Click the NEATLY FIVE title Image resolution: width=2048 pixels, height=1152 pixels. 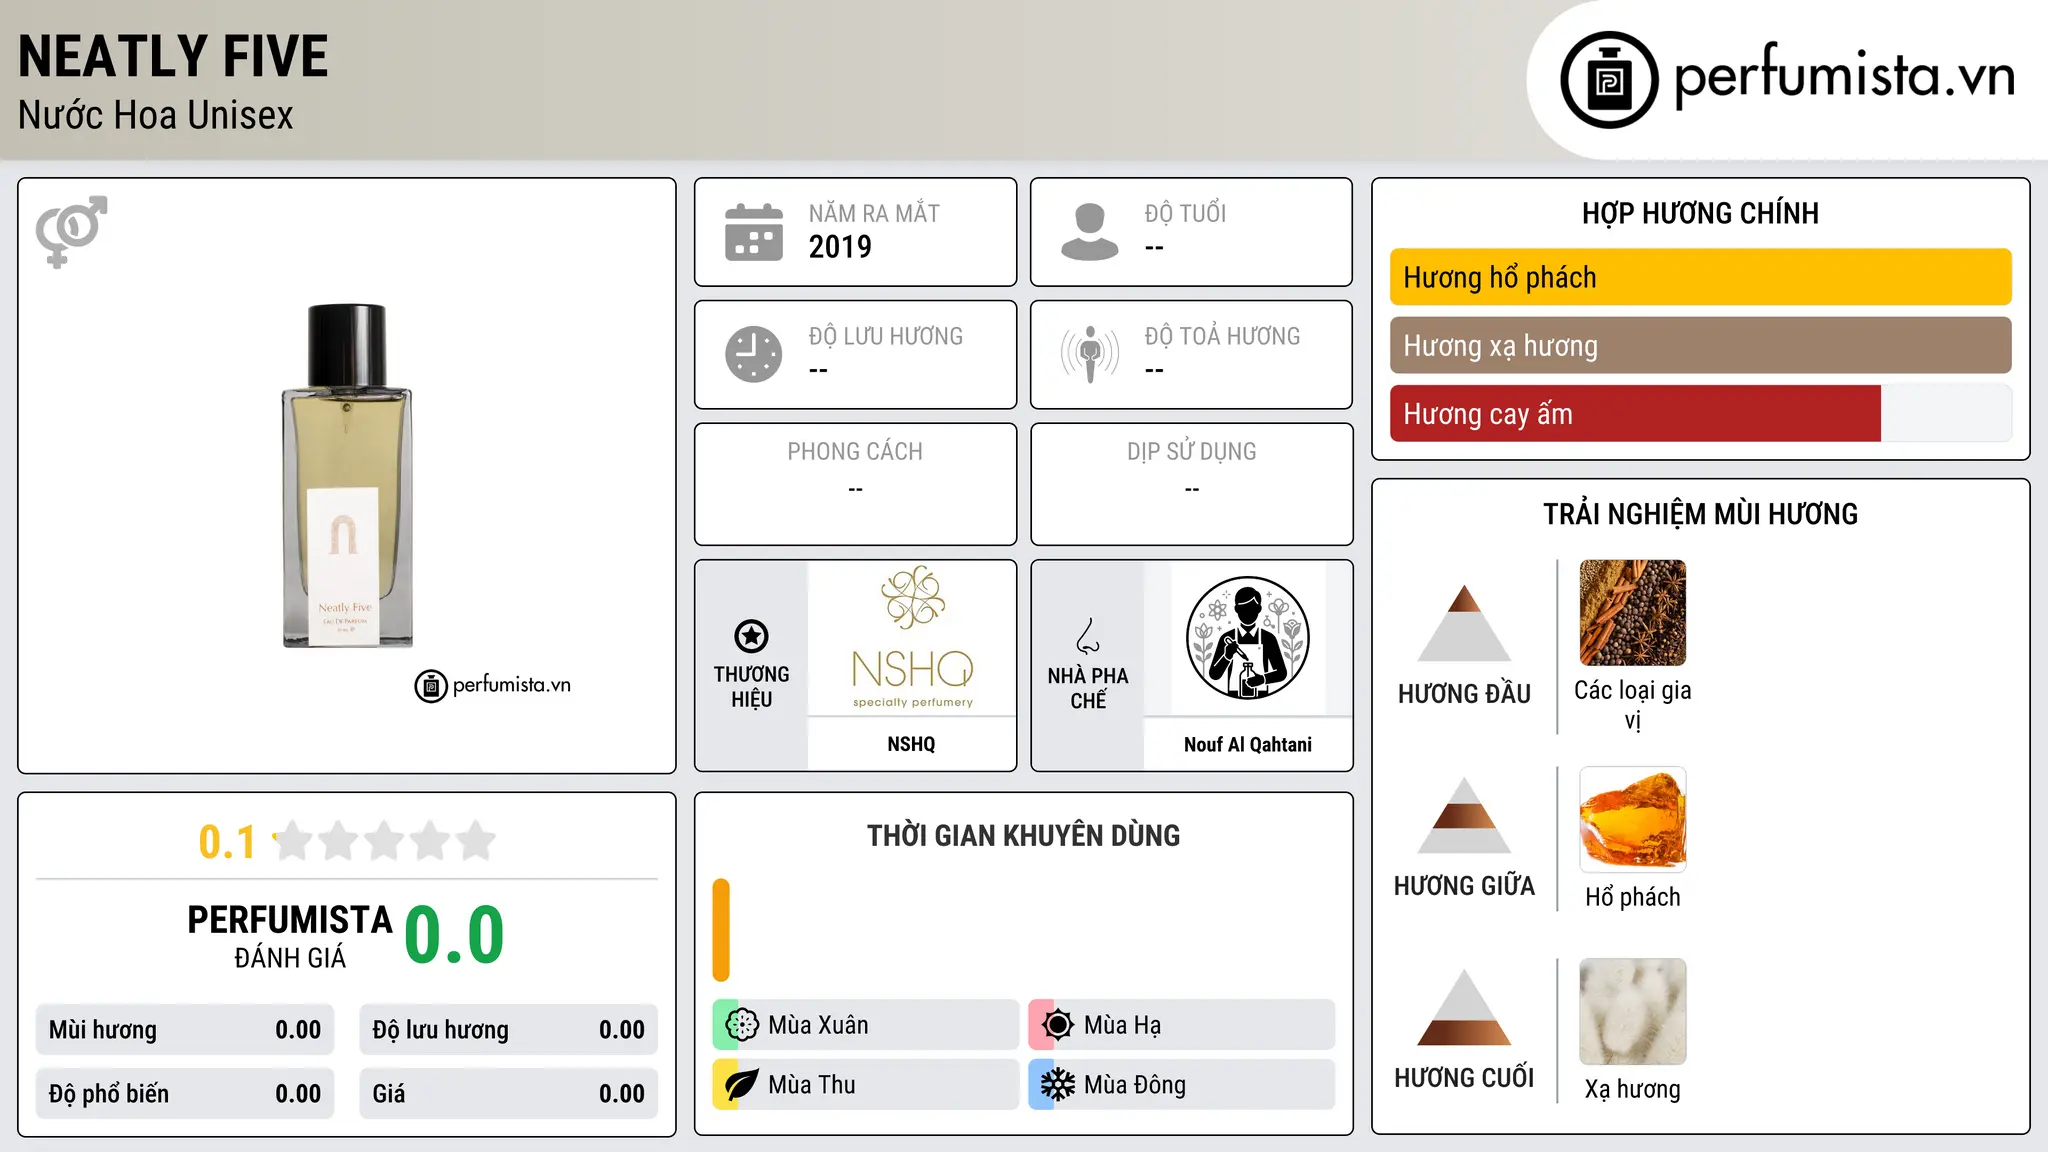[x=173, y=57]
